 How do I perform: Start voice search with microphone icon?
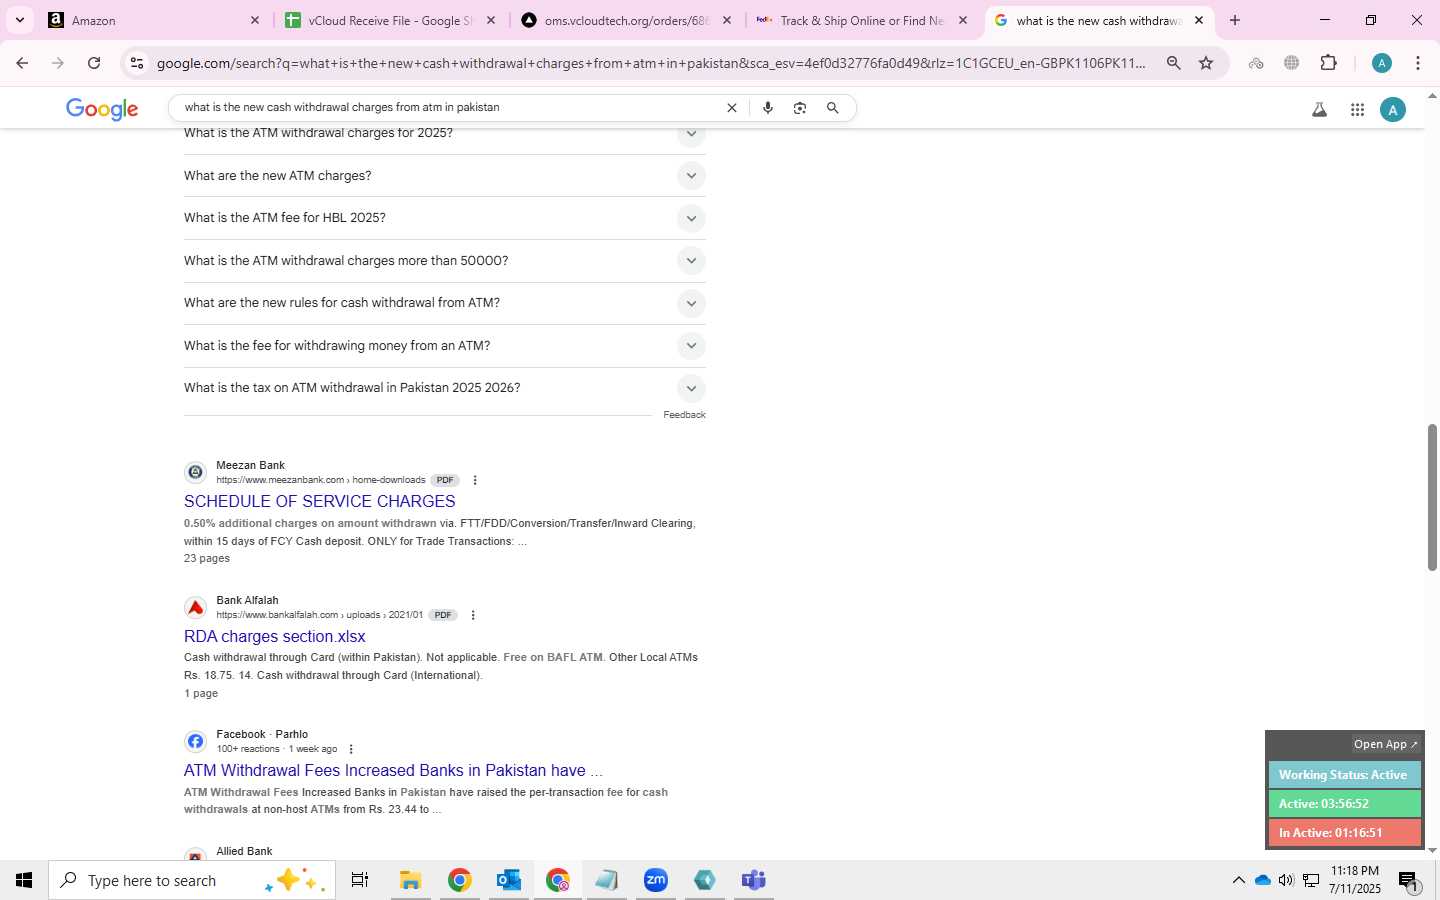click(767, 108)
